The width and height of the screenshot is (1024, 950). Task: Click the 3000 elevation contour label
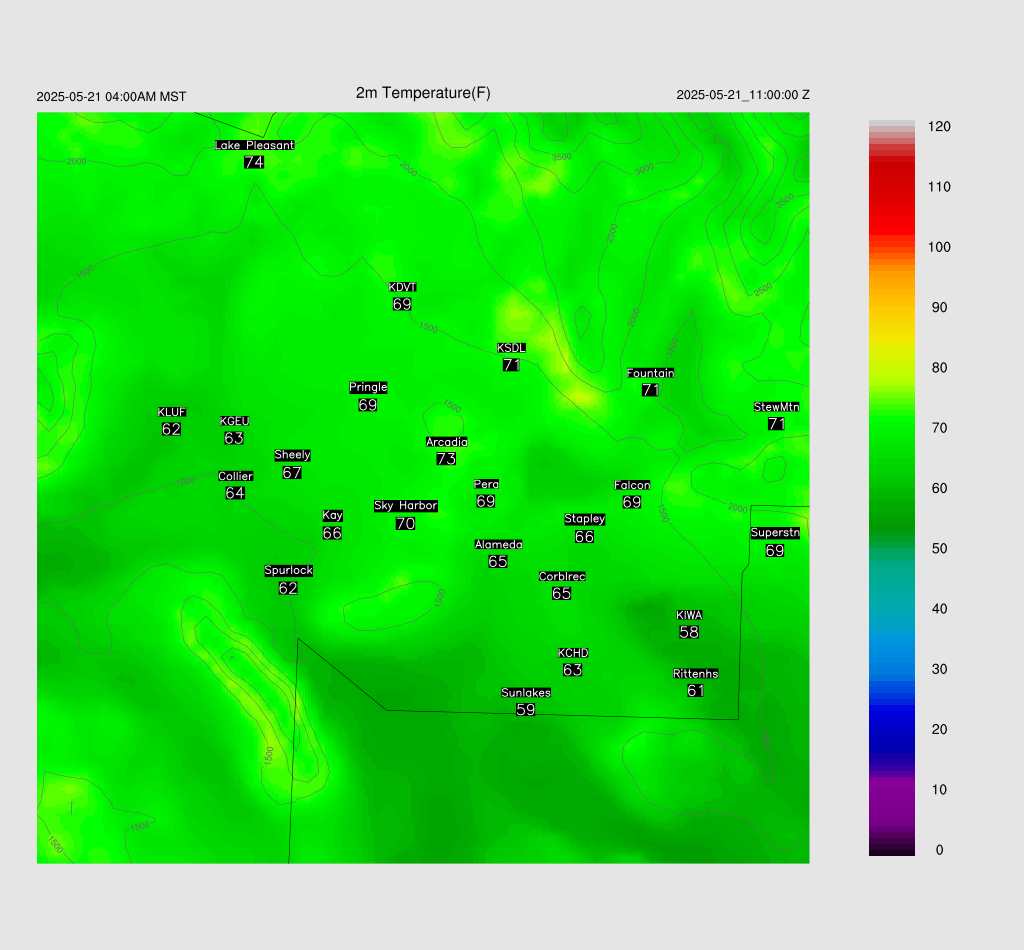644,169
